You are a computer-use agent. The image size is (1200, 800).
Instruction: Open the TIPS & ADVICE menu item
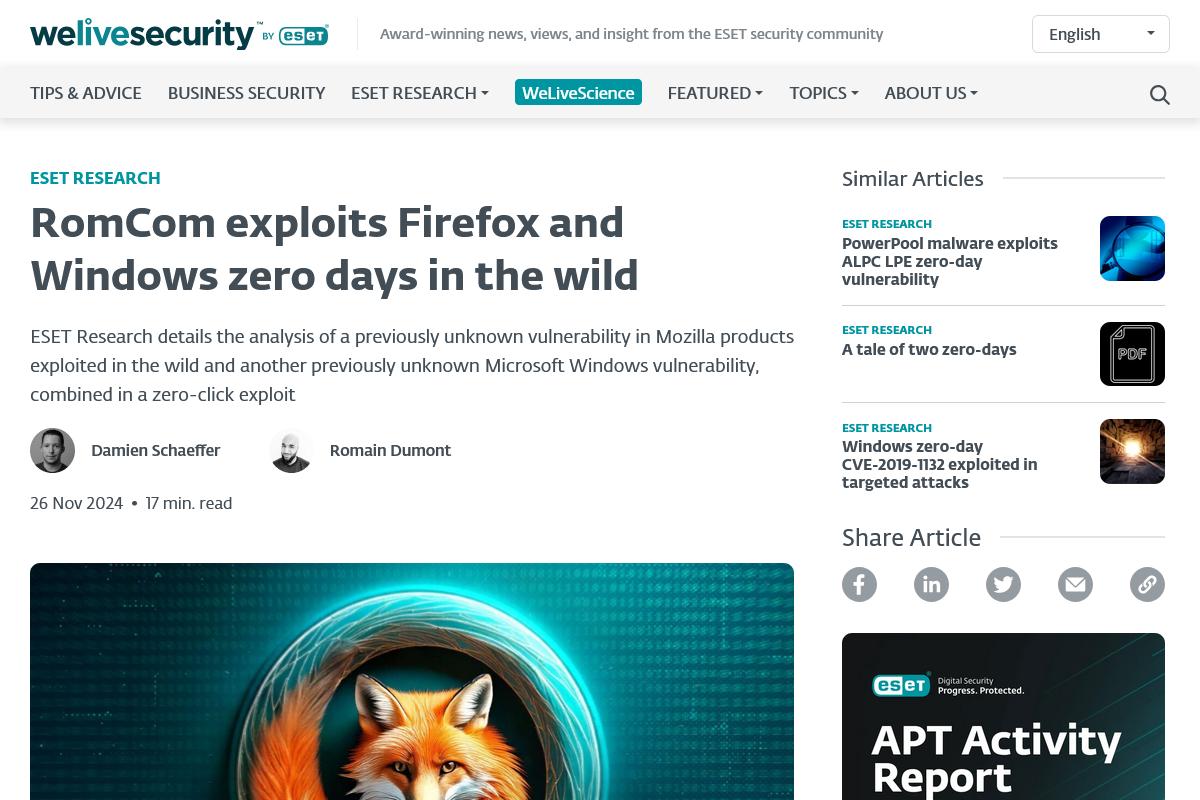86,92
